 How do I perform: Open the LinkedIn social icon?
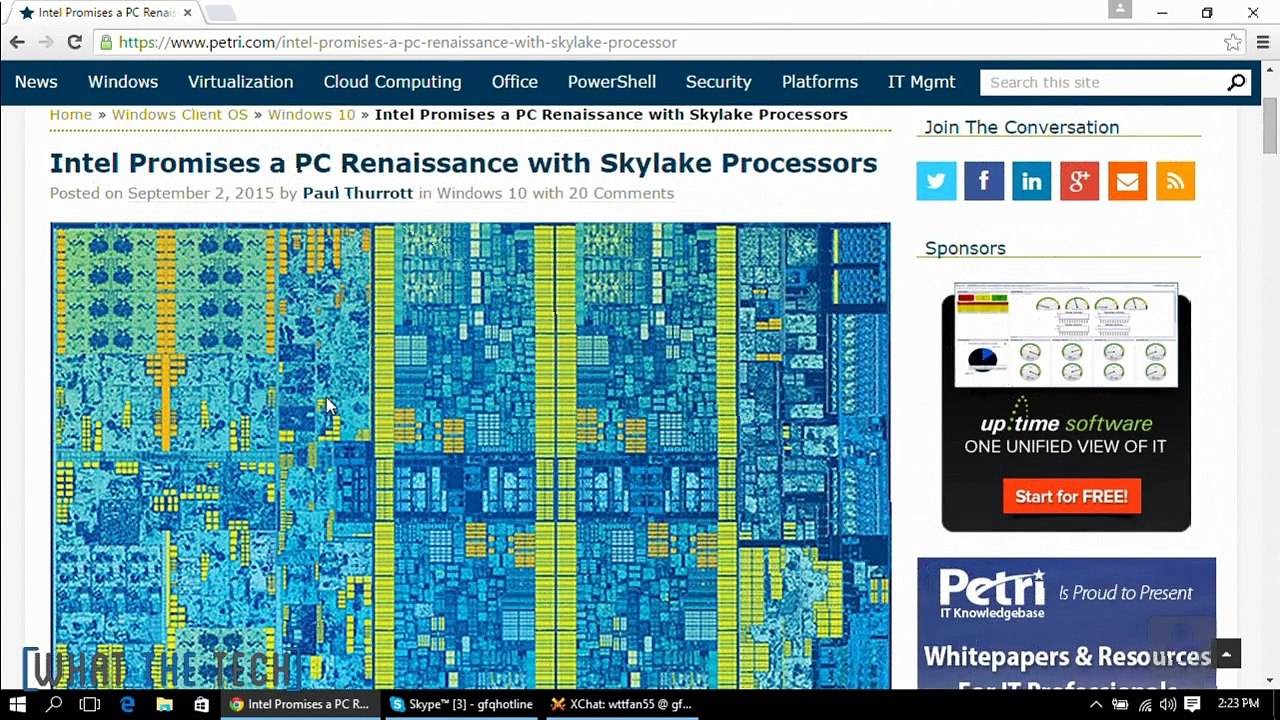pos(1032,181)
